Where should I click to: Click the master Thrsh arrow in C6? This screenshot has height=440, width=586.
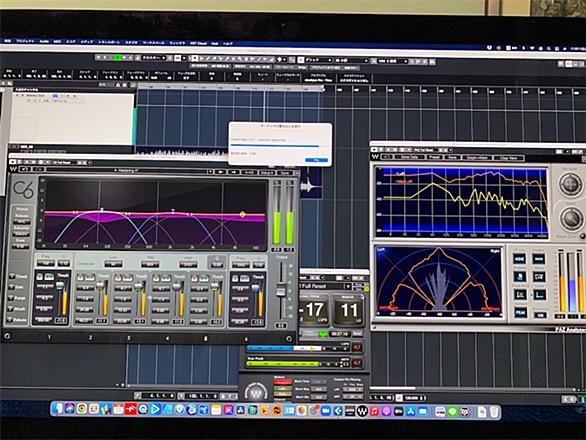click(x=11, y=276)
